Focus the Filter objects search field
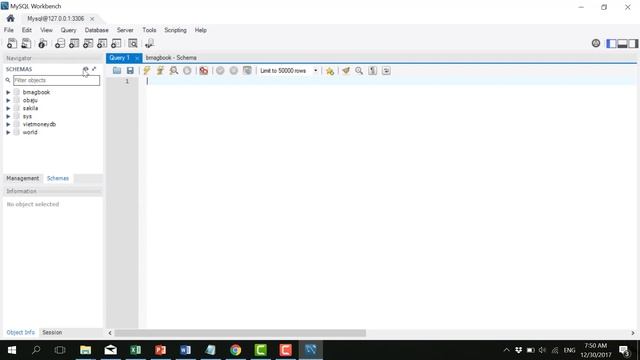Viewport: 640px width, 360px height. tap(56, 80)
